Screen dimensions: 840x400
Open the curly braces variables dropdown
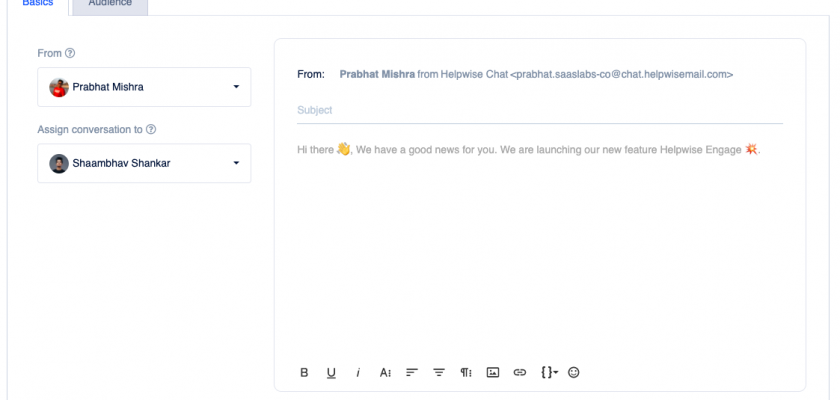(x=548, y=372)
